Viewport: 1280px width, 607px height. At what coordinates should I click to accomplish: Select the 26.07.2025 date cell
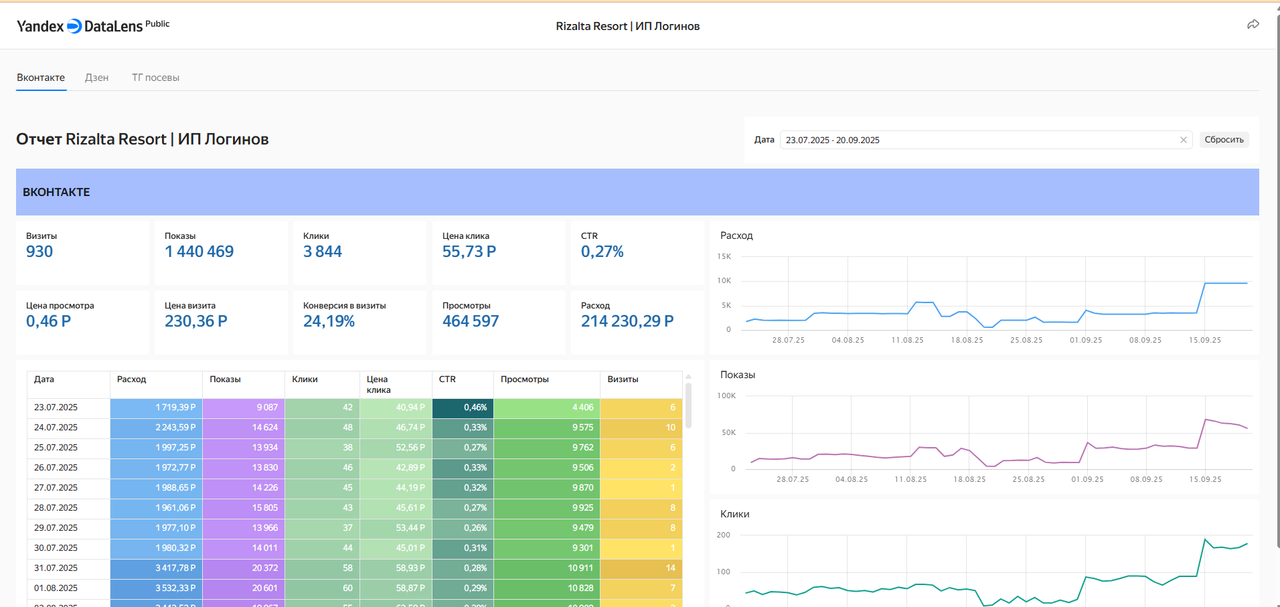68,468
